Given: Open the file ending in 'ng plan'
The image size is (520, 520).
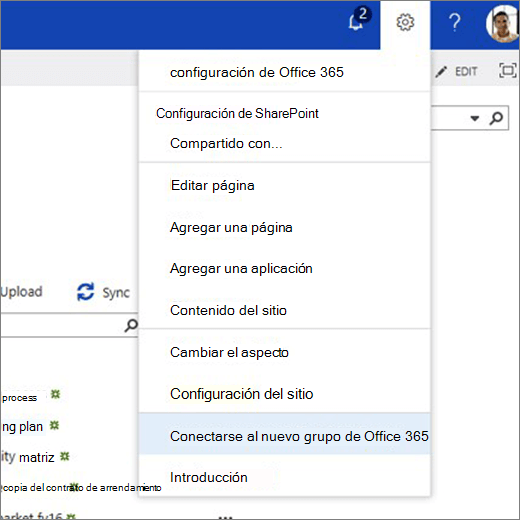Looking at the screenshot, I should pyautogui.click(x=22, y=427).
